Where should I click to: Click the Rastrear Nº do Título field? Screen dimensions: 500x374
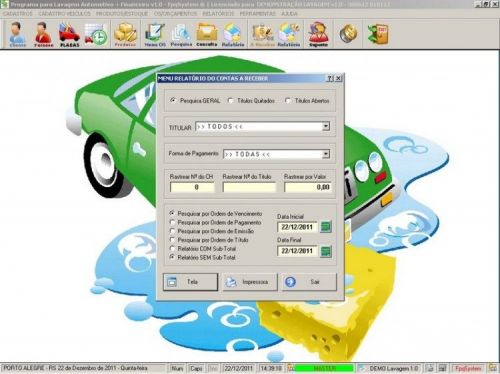click(249, 187)
